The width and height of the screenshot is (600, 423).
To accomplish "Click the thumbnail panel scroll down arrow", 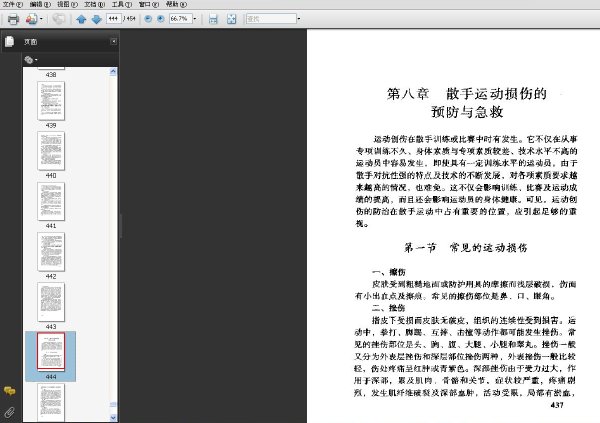I will [x=113, y=418].
